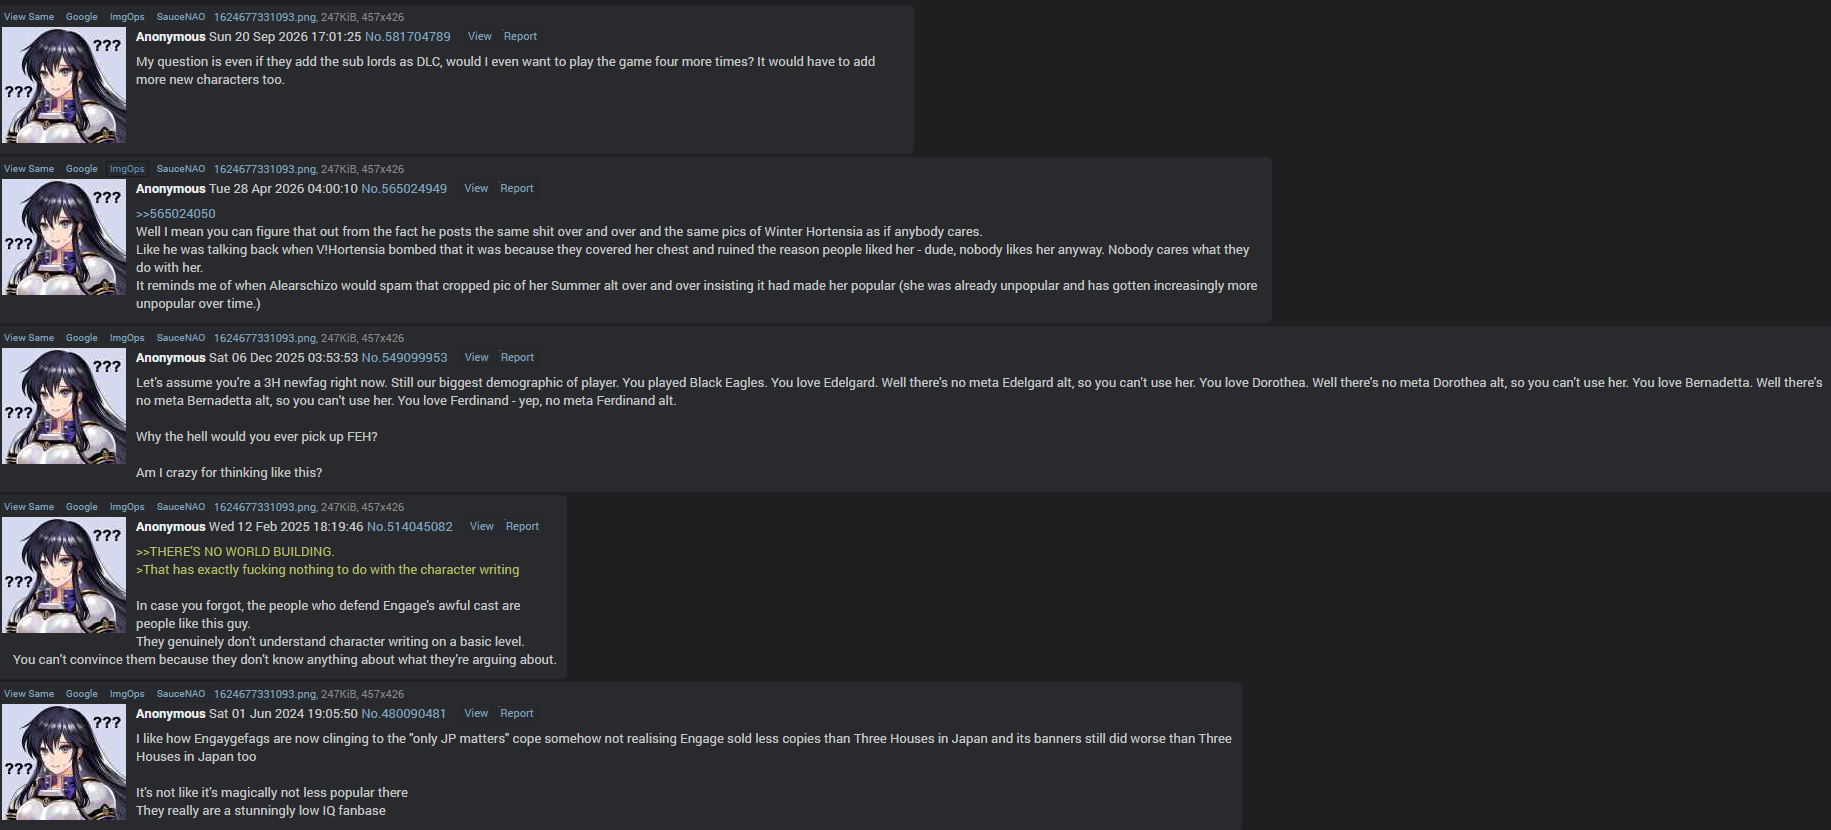The image size is (1831, 830).
Task: Click View link on post No.581704789
Action: pyautogui.click(x=480, y=36)
